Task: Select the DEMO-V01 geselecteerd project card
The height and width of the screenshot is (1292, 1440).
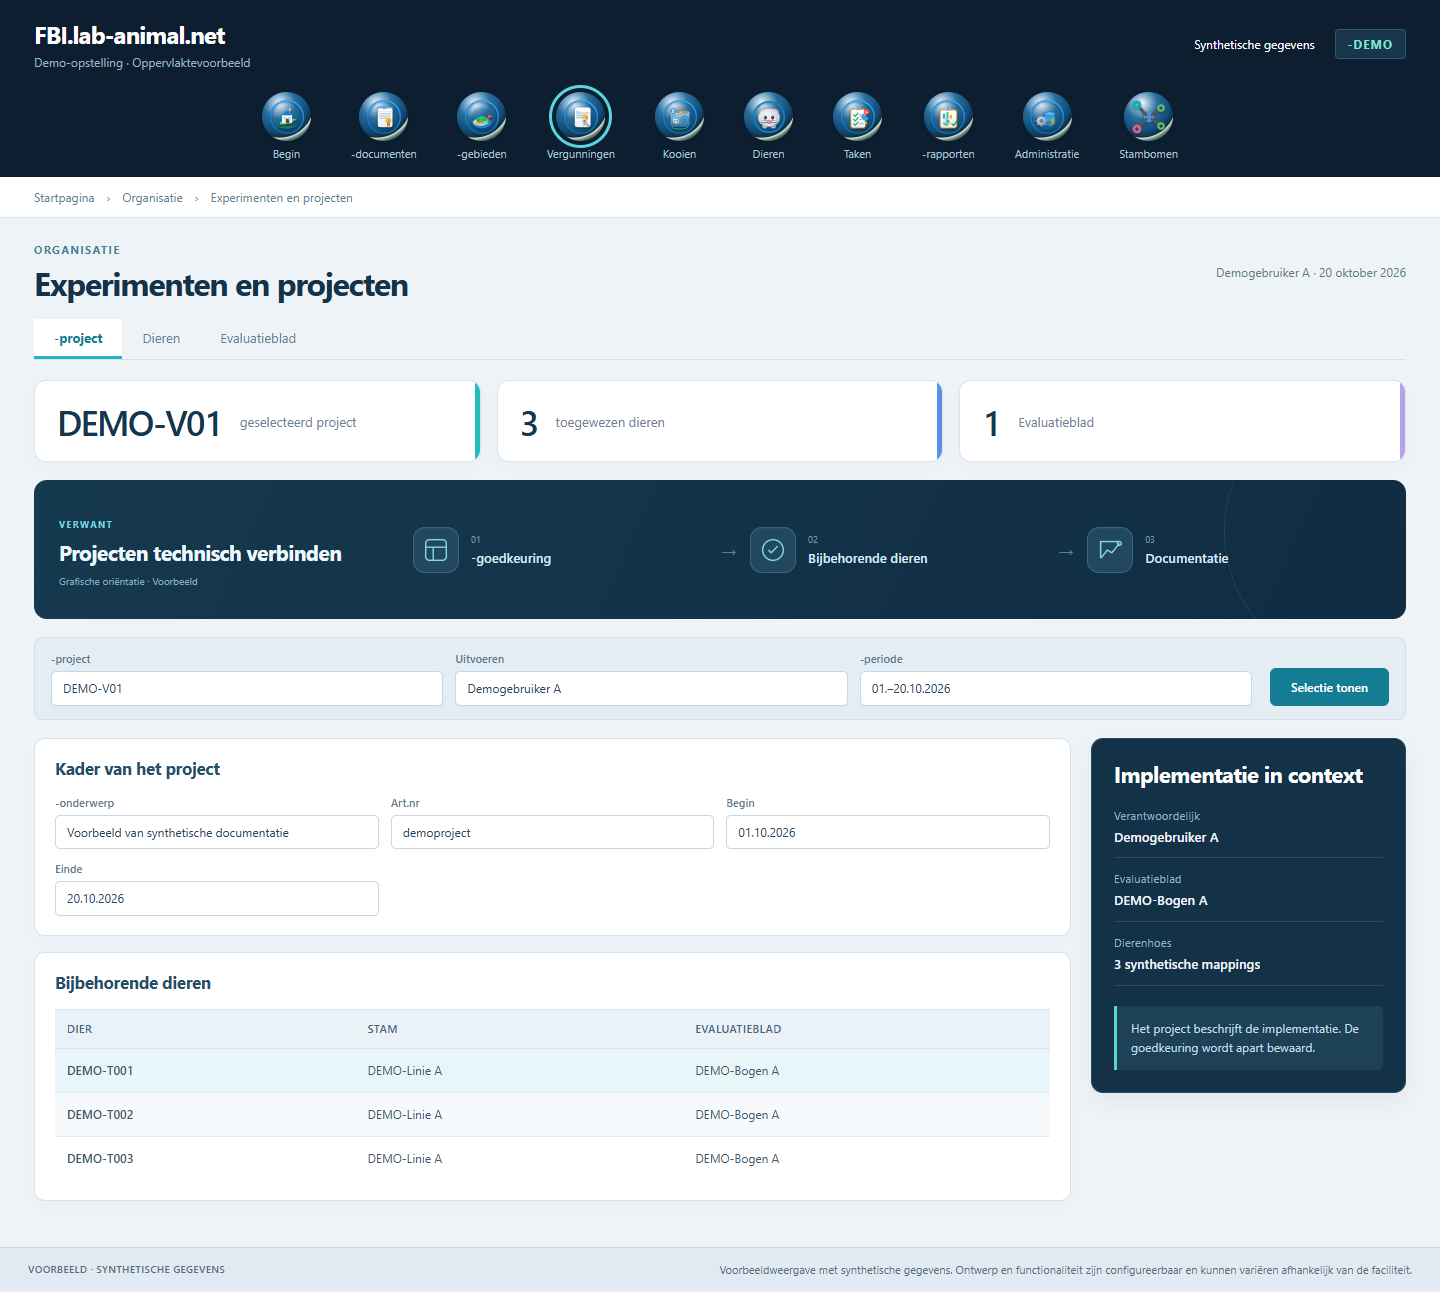Action: (257, 421)
